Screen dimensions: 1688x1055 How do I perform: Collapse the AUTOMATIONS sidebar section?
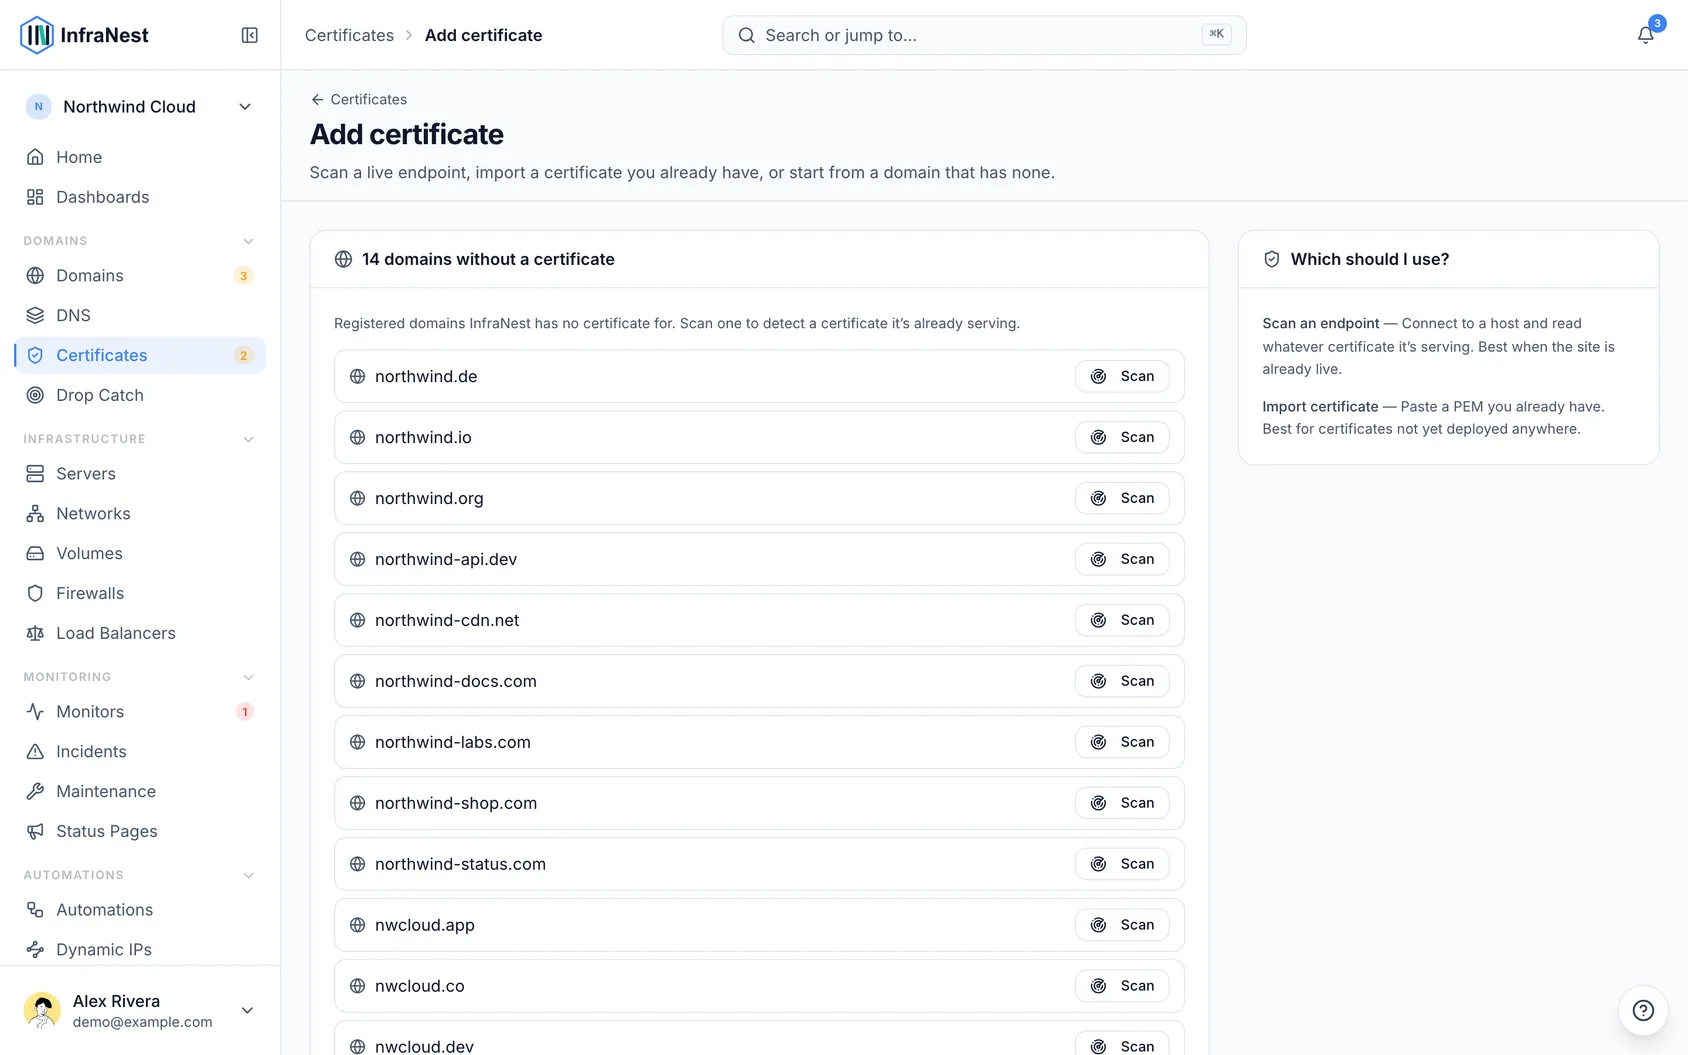point(248,875)
